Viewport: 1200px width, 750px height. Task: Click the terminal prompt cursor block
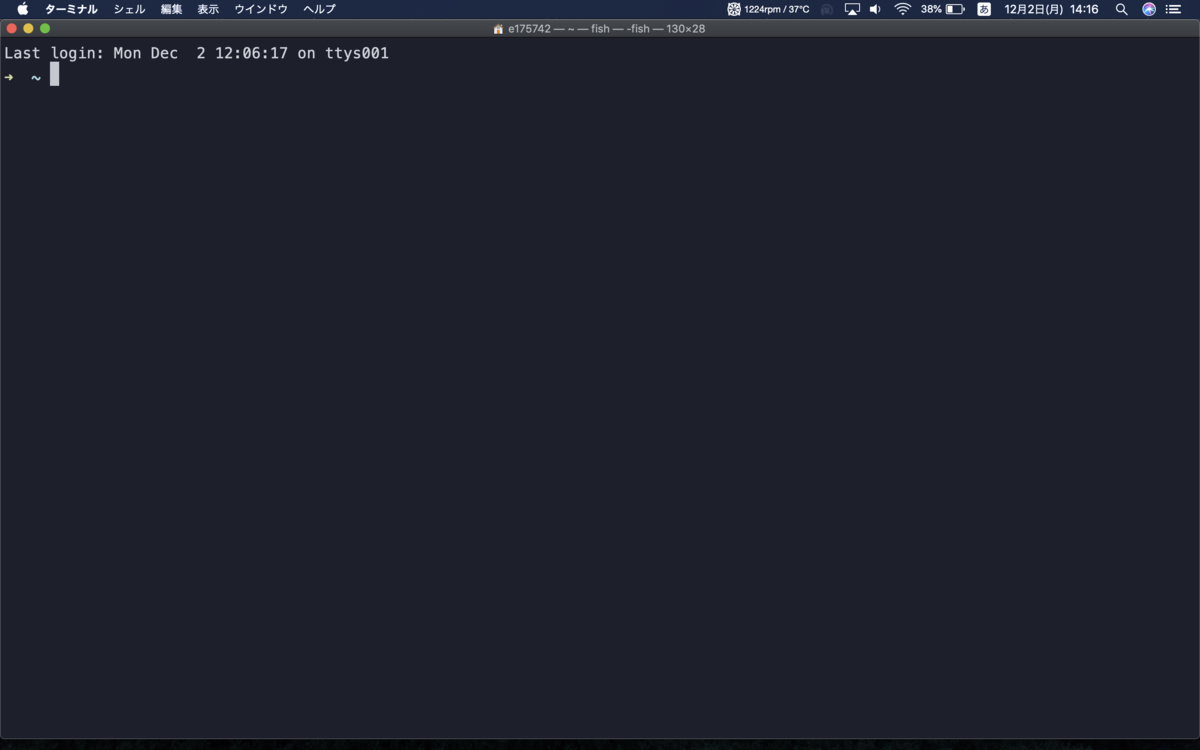coord(55,75)
